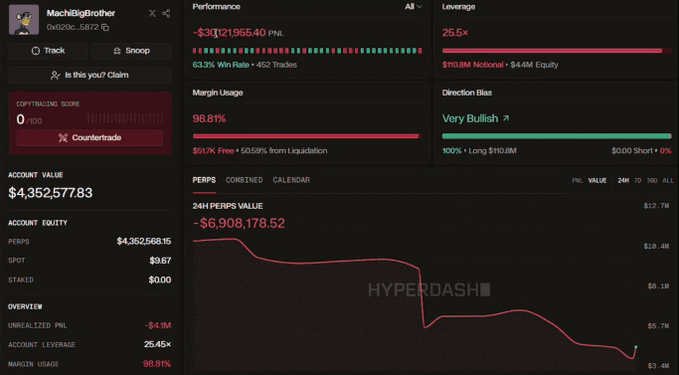Click 'Long $110.8M' text

492,151
